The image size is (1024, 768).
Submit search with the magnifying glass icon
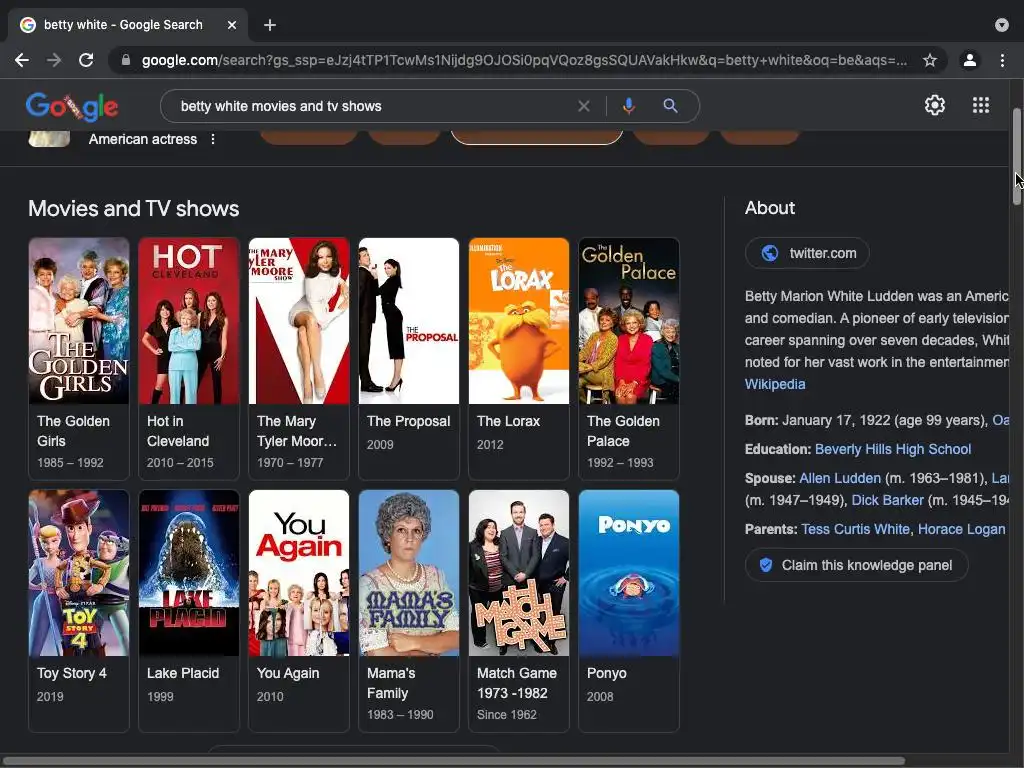tap(670, 106)
